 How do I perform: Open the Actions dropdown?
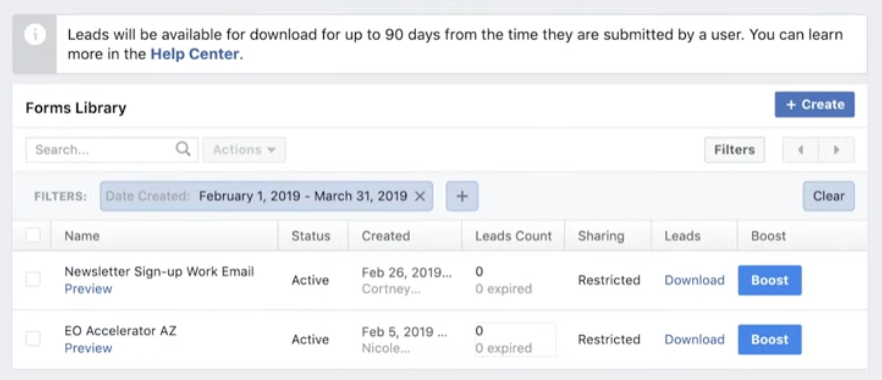coord(244,150)
